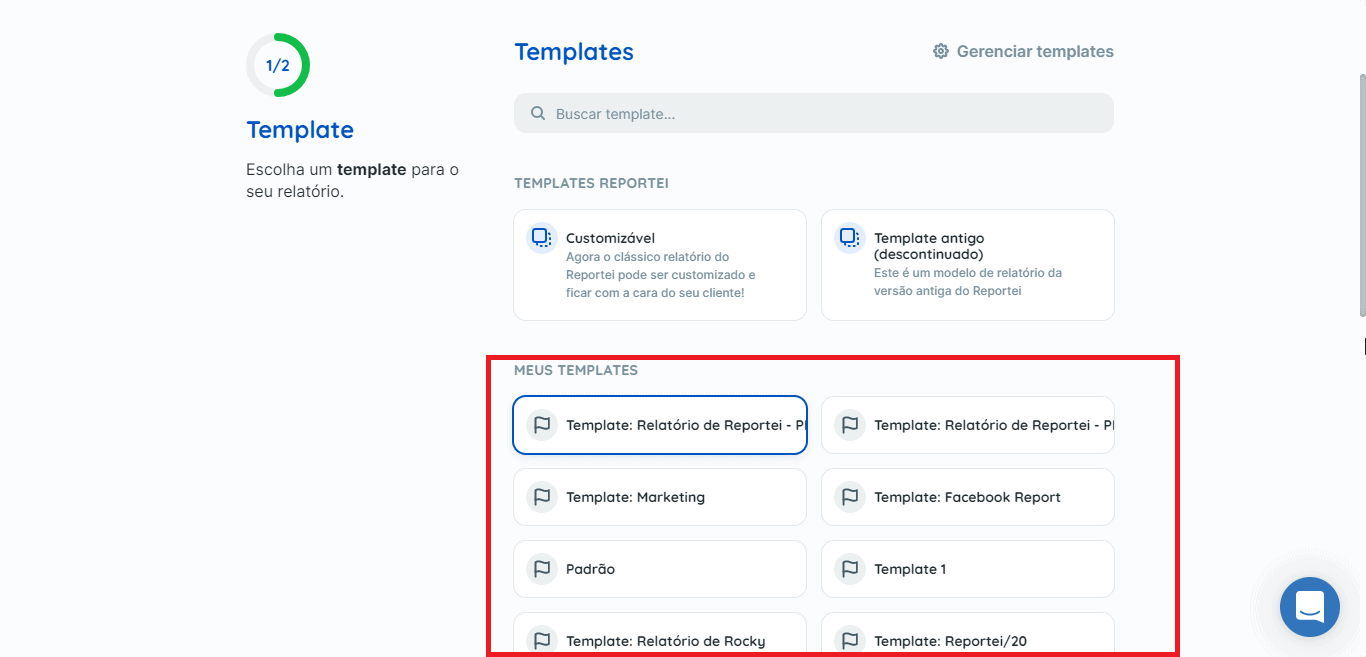Select the Padrão template
Screen dimensions: 1366x657
(x=659, y=568)
